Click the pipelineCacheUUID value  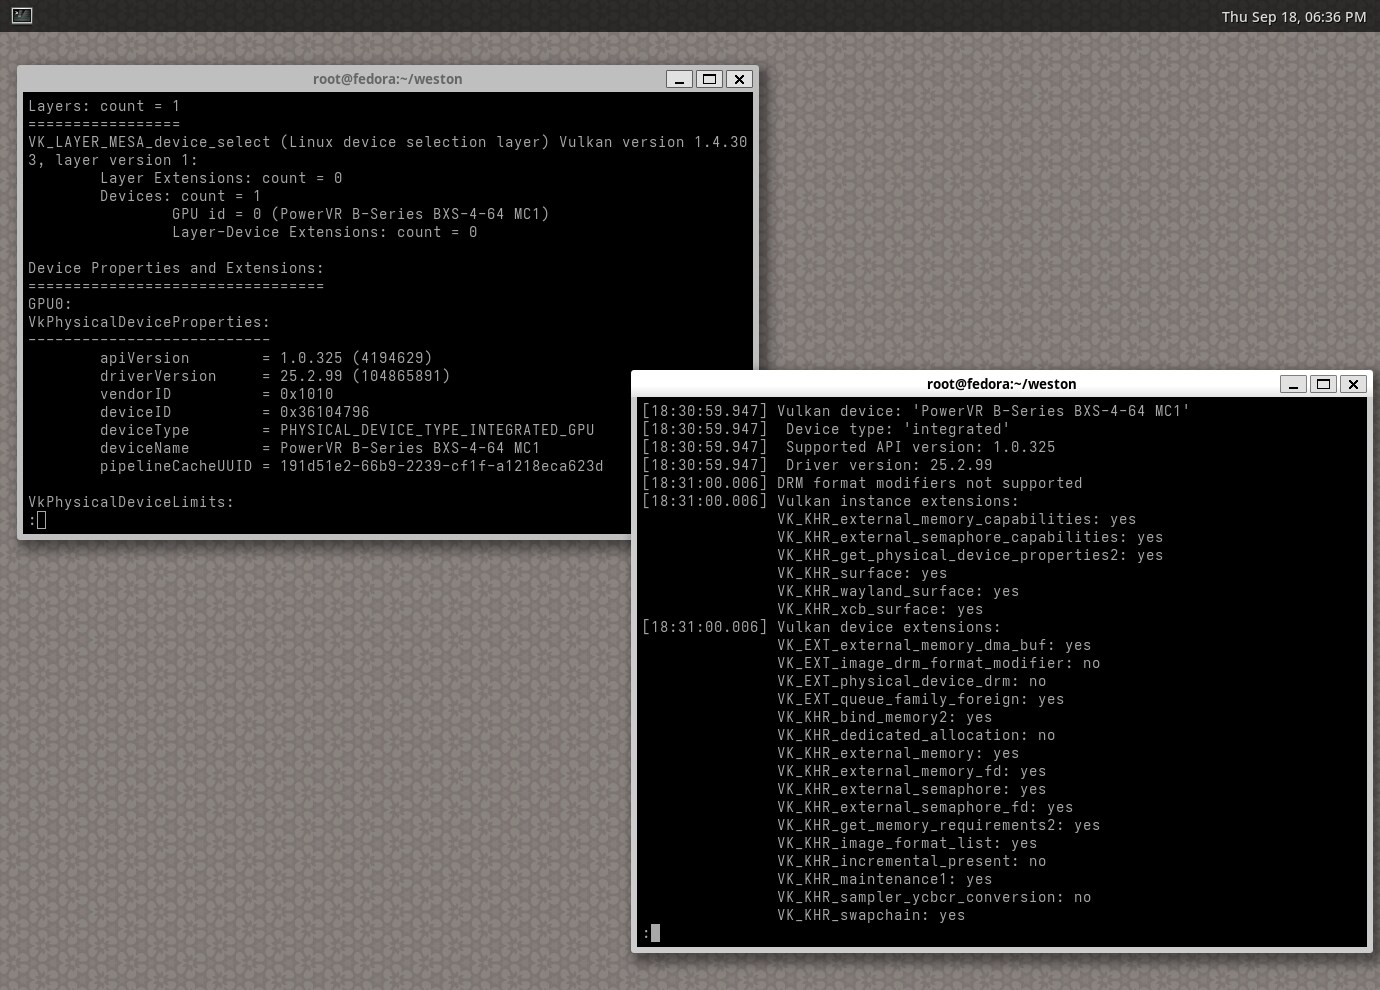pos(441,466)
